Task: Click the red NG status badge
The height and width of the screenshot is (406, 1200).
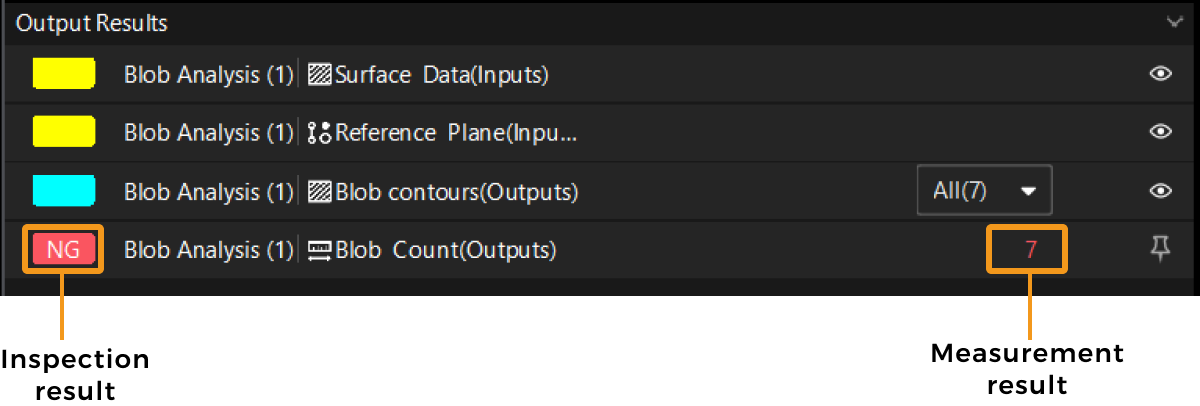Action: [x=64, y=250]
